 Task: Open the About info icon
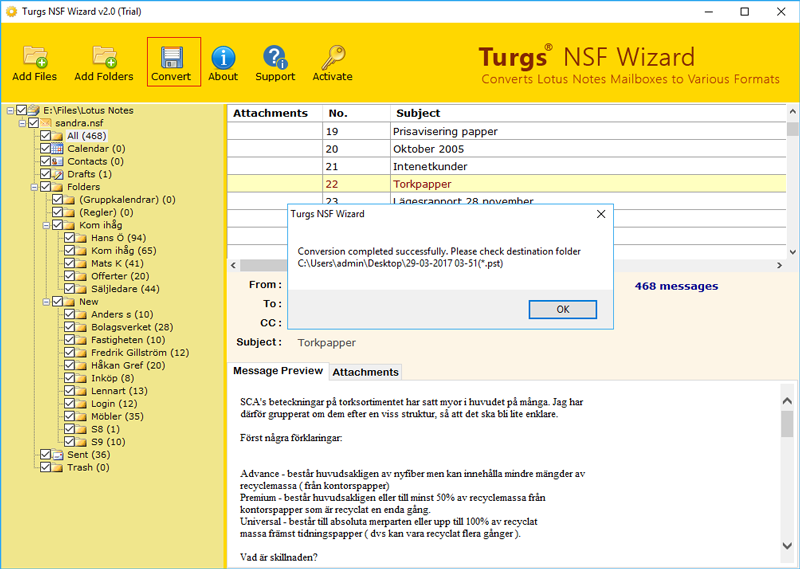tap(223, 57)
